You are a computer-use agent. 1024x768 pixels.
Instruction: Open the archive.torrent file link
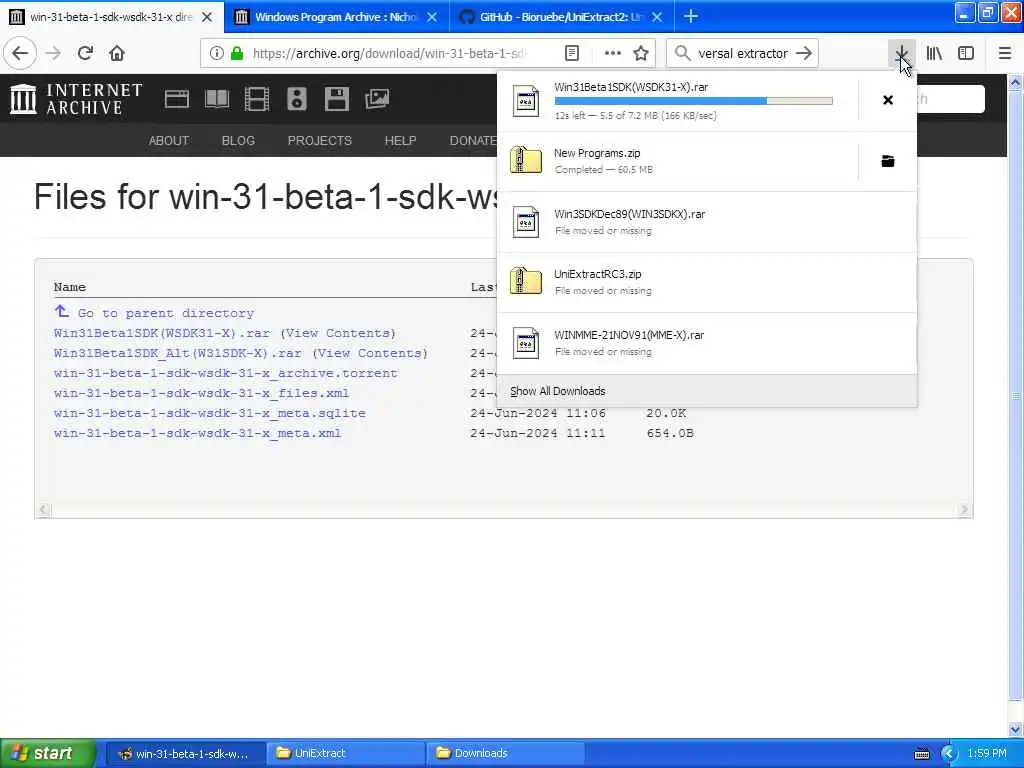coord(225,374)
